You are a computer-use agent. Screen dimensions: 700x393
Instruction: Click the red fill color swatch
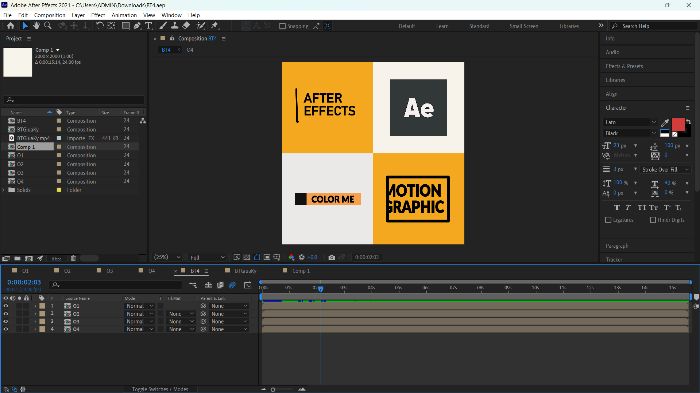coord(678,125)
